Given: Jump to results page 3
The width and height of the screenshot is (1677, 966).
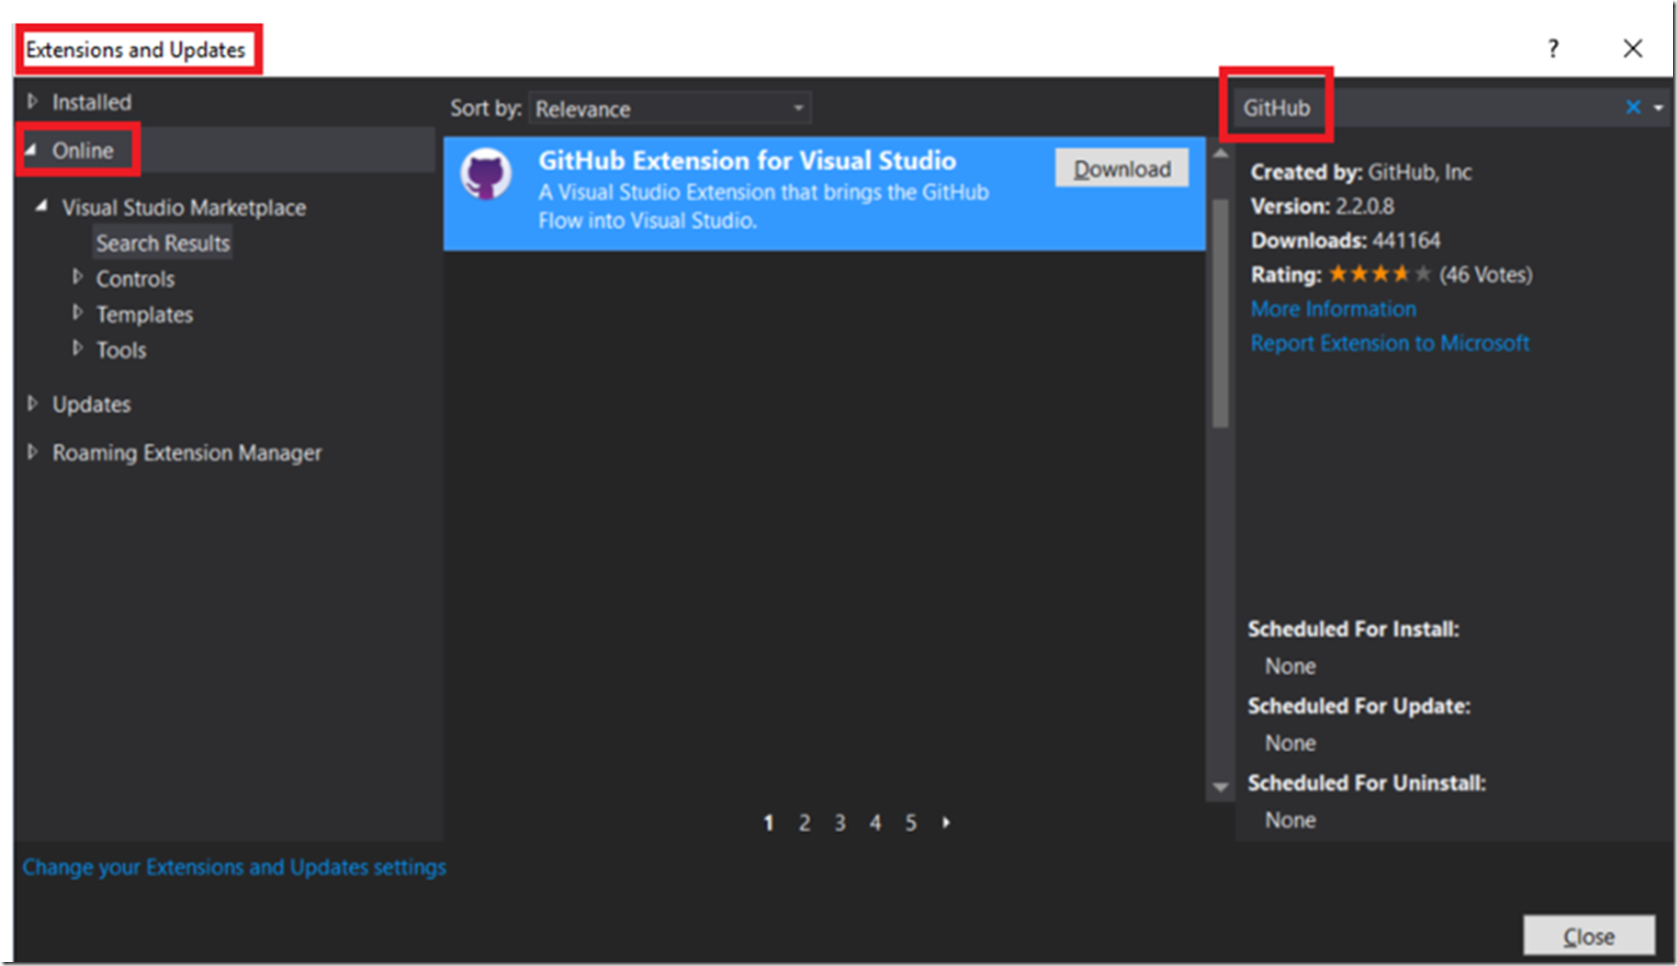Looking at the screenshot, I should pos(840,822).
